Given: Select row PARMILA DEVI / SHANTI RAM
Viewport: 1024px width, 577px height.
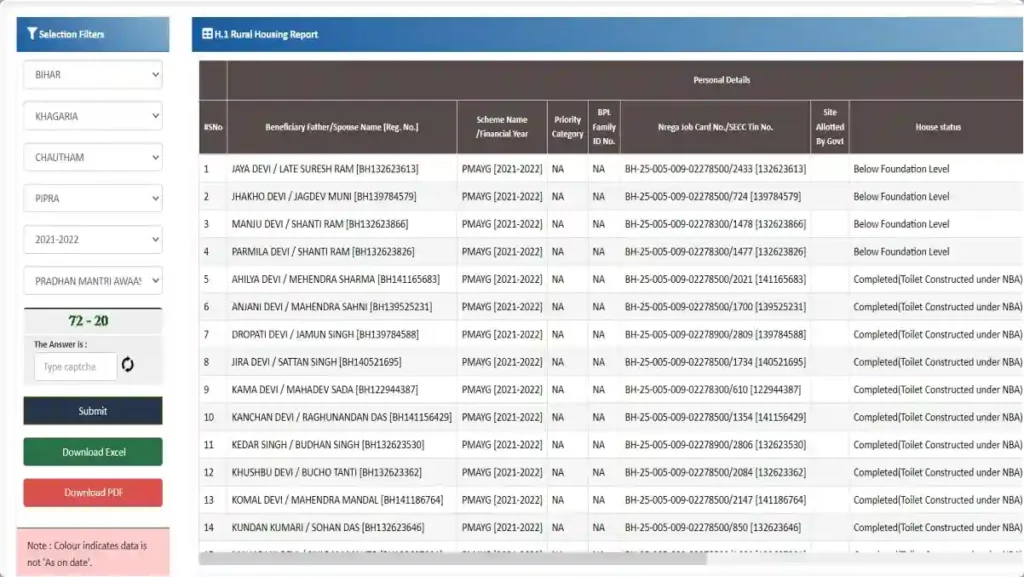Looking at the screenshot, I should [611, 251].
